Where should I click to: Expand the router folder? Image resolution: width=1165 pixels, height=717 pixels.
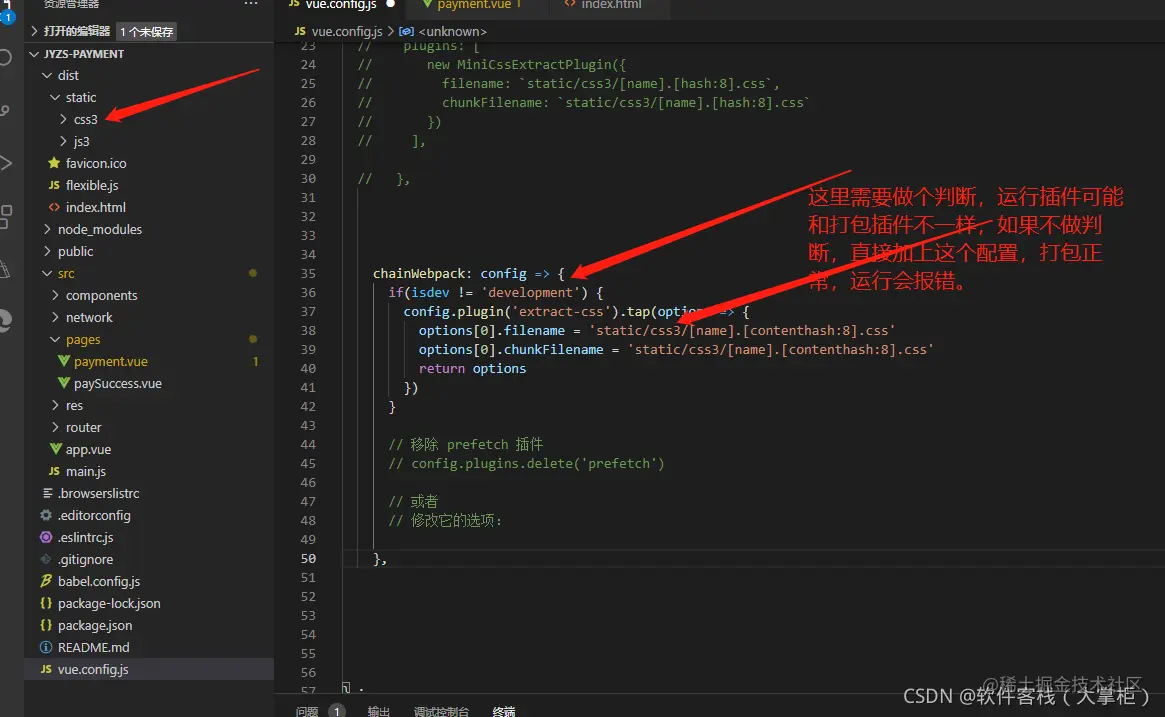[55, 427]
